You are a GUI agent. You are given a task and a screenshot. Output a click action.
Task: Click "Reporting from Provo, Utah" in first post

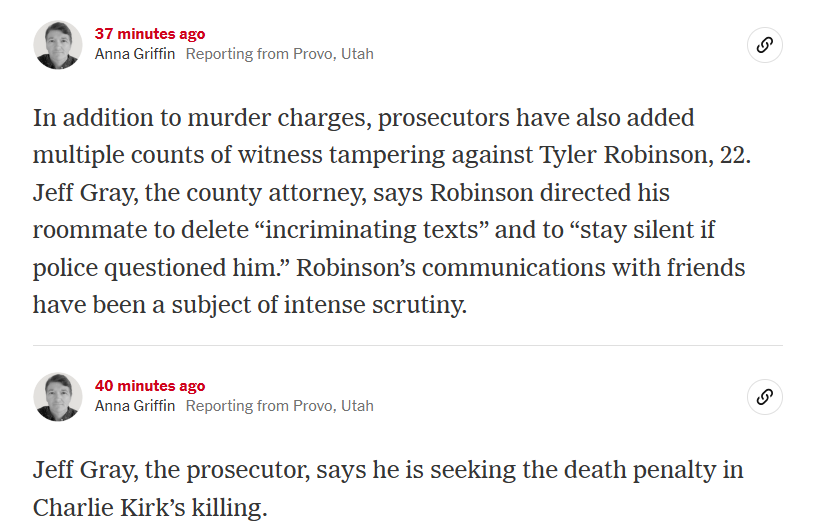280,54
